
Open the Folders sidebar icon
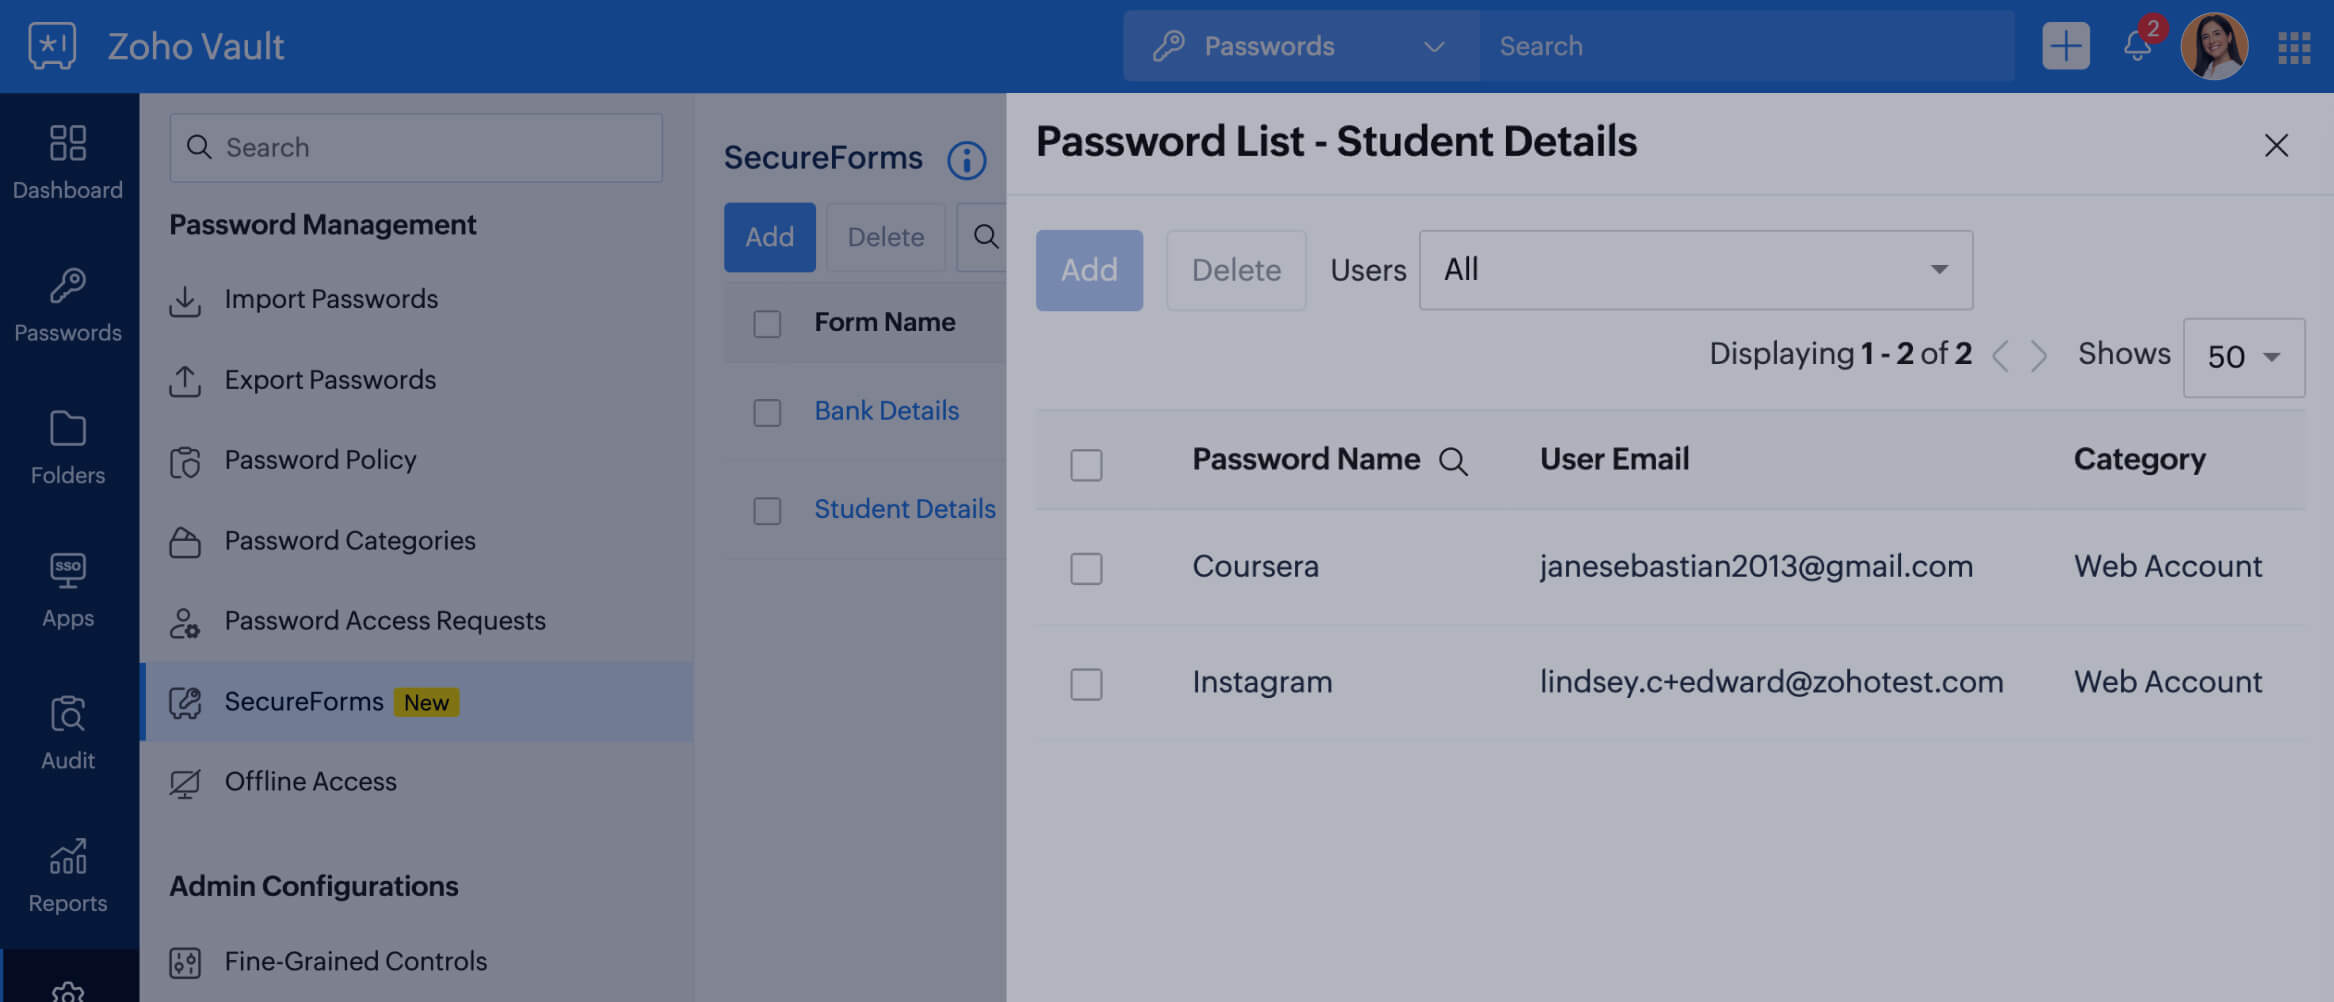click(68, 447)
